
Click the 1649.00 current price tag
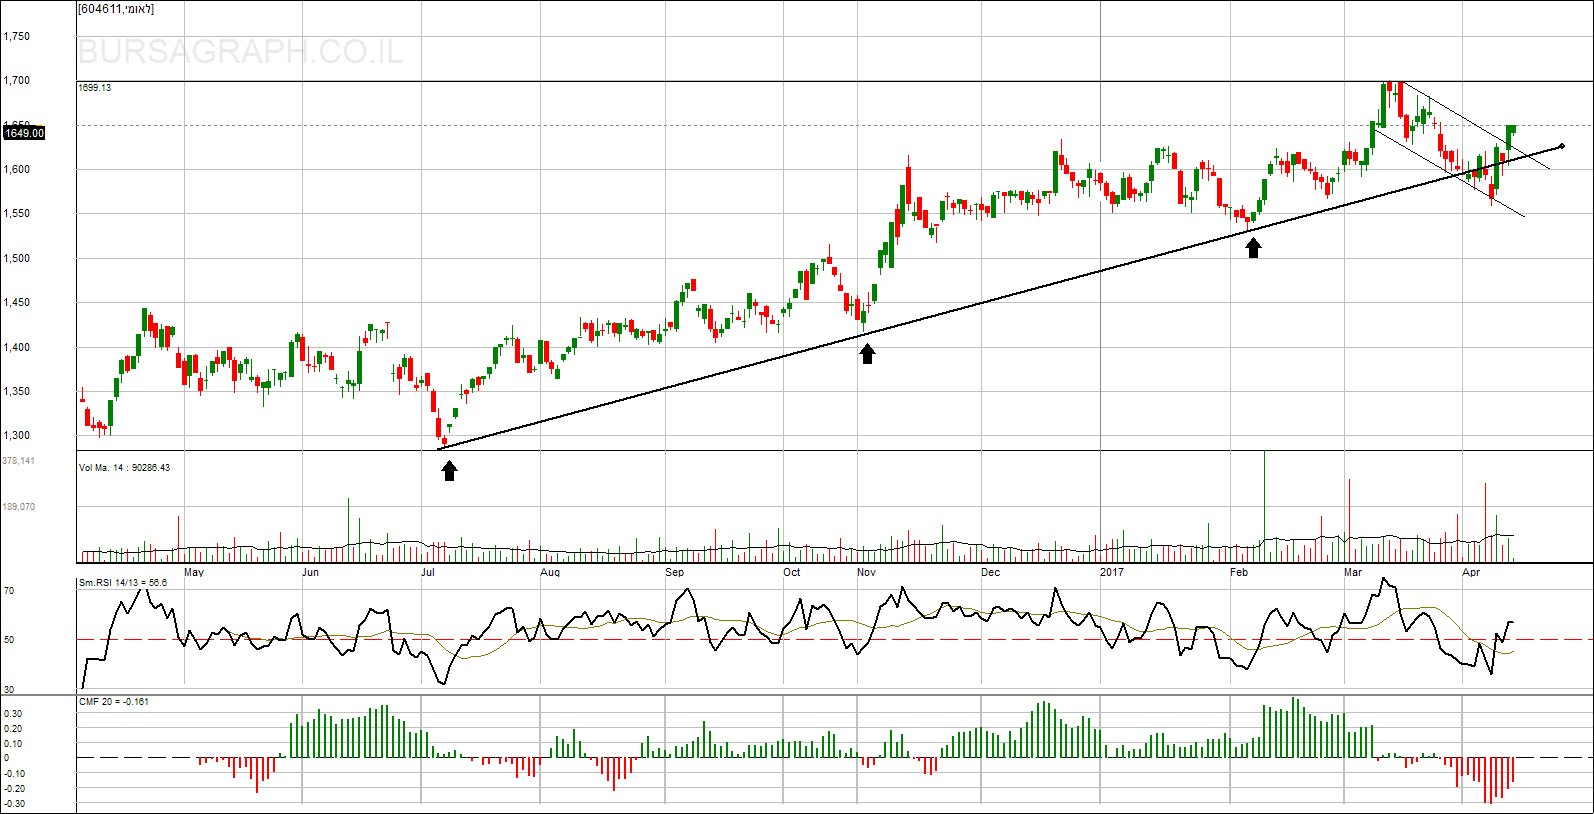[x=24, y=133]
